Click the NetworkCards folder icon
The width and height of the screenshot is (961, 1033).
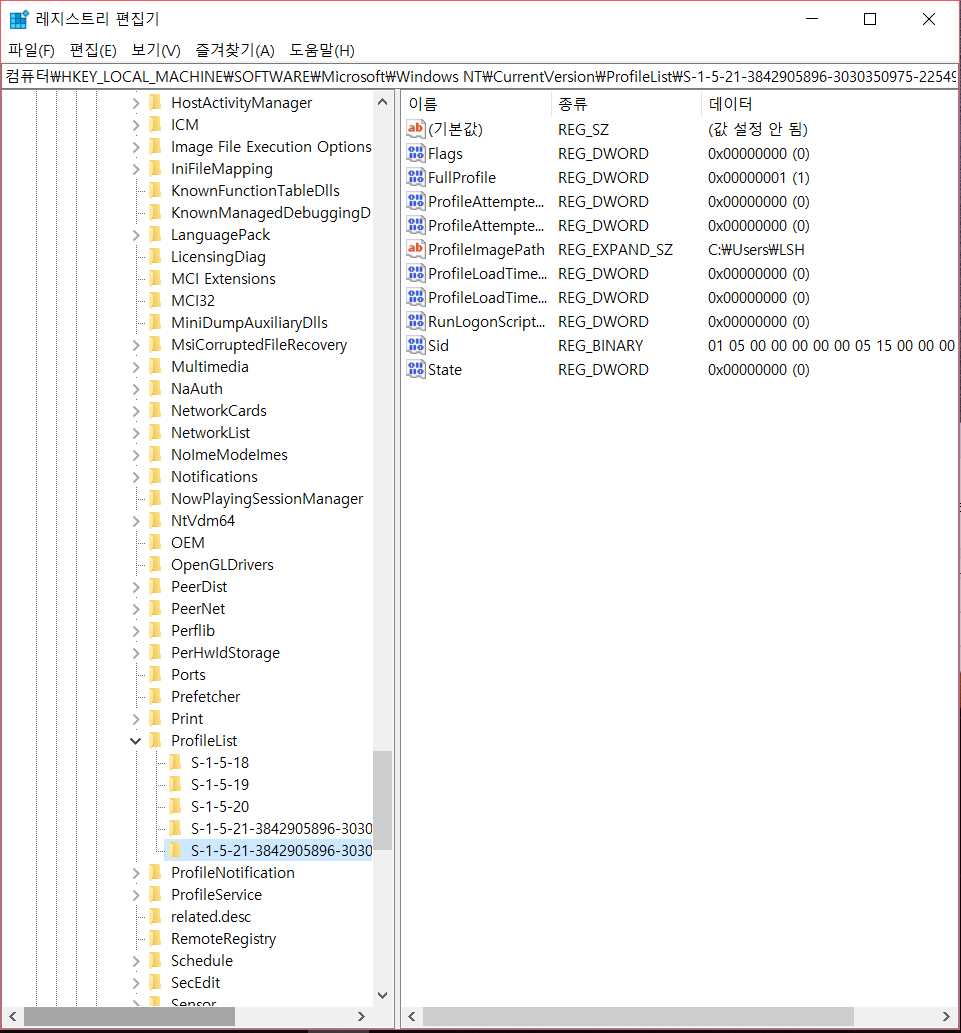coord(155,410)
